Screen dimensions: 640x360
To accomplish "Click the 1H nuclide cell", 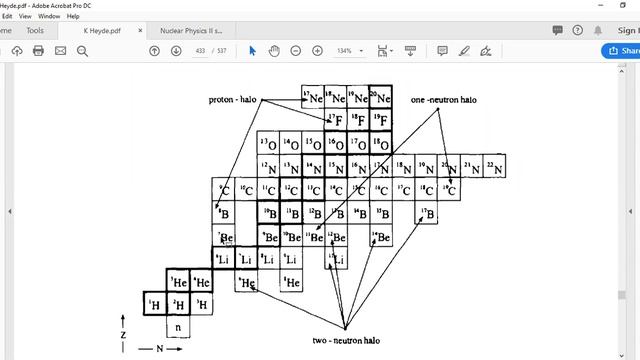I will pos(155,304).
